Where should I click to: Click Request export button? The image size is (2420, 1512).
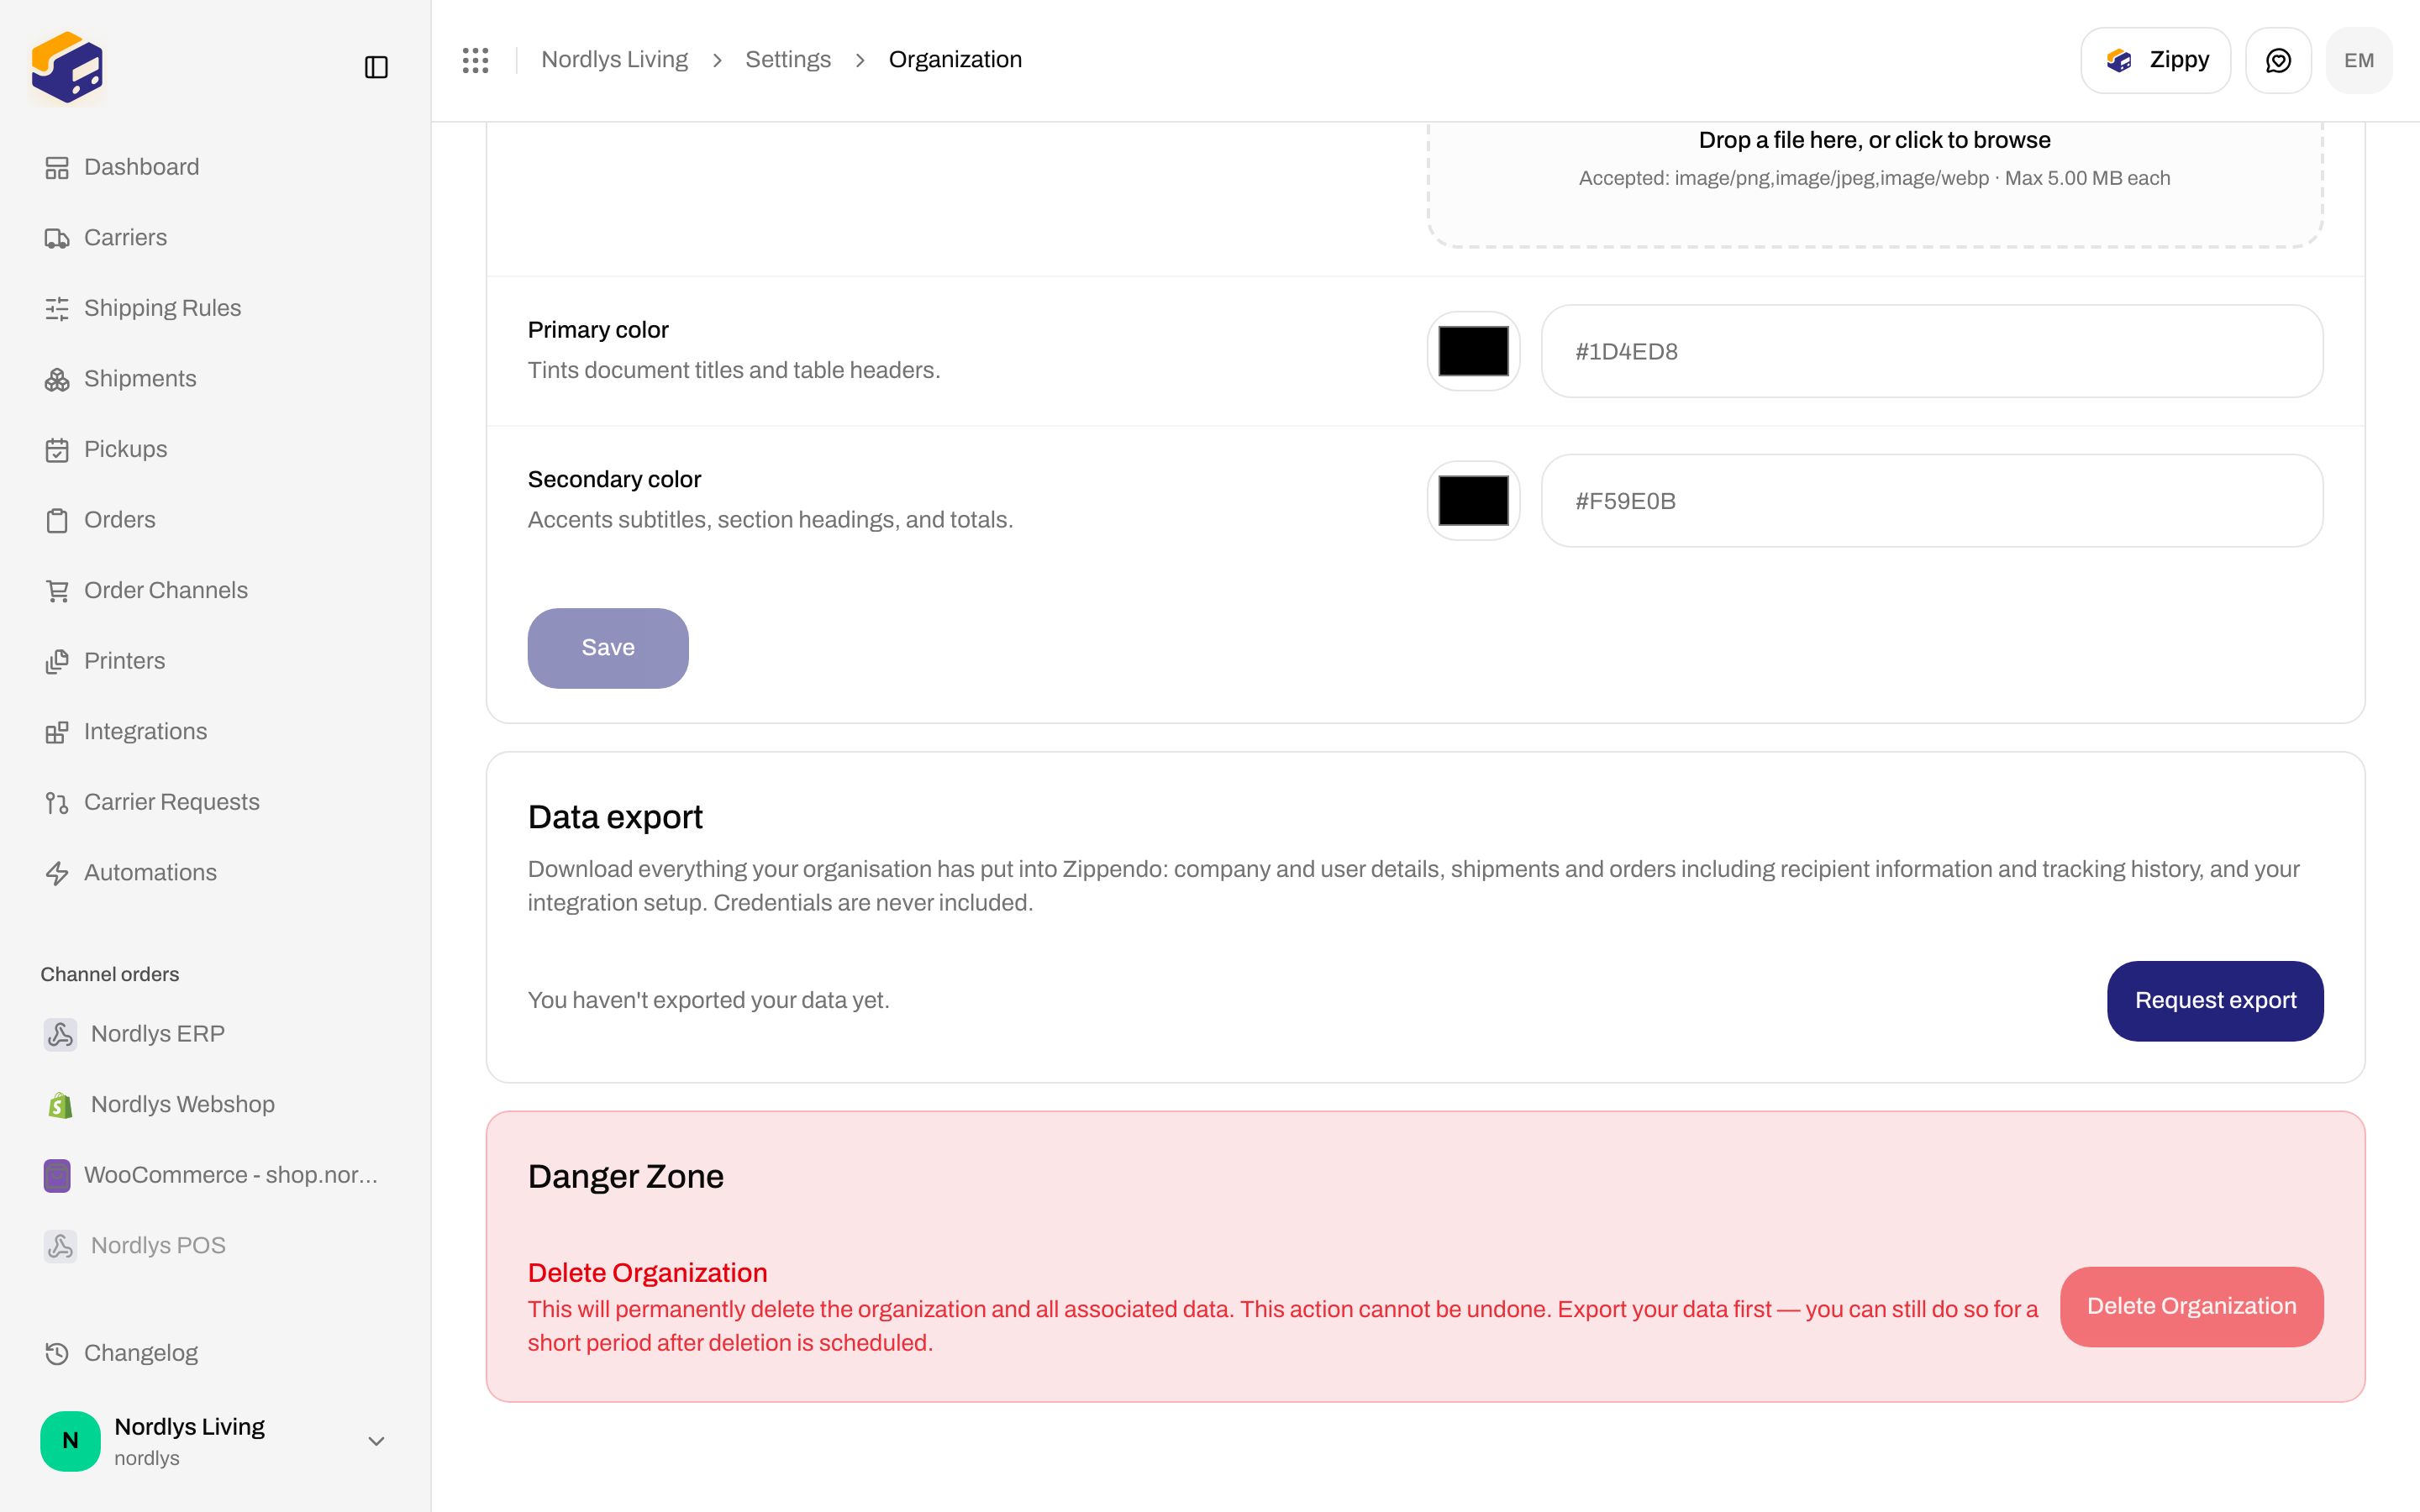tap(2215, 1001)
